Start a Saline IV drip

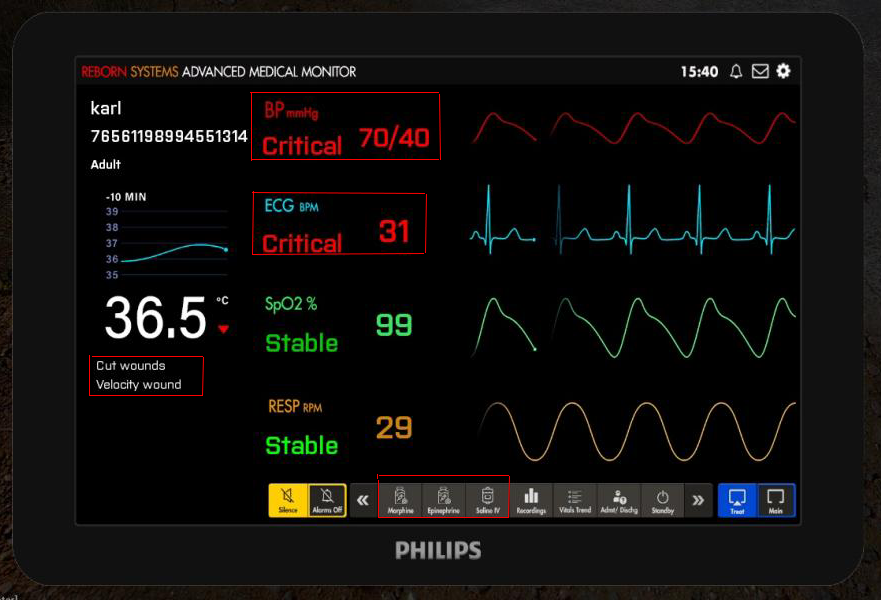486,500
